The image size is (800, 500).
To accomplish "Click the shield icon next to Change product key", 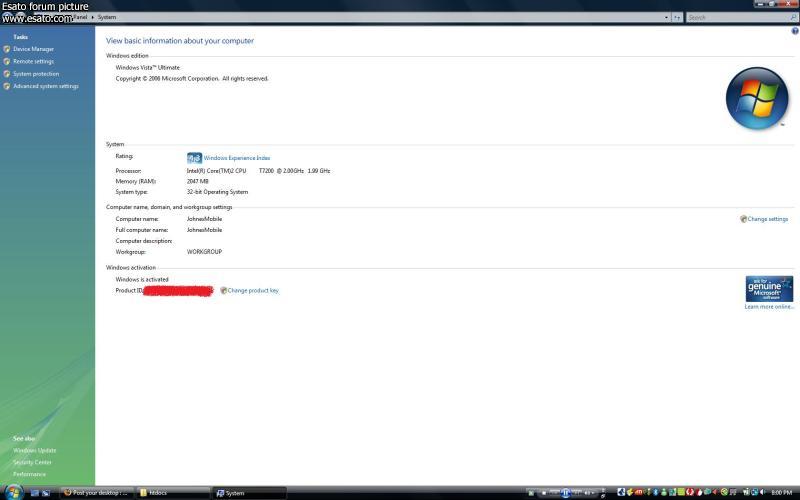I will click(223, 290).
